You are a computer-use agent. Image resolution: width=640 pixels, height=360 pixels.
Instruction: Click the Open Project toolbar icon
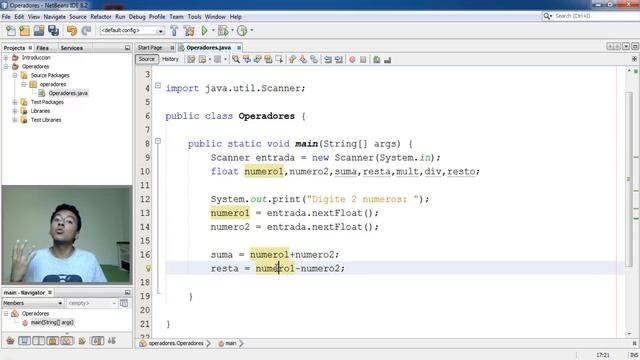point(39,31)
